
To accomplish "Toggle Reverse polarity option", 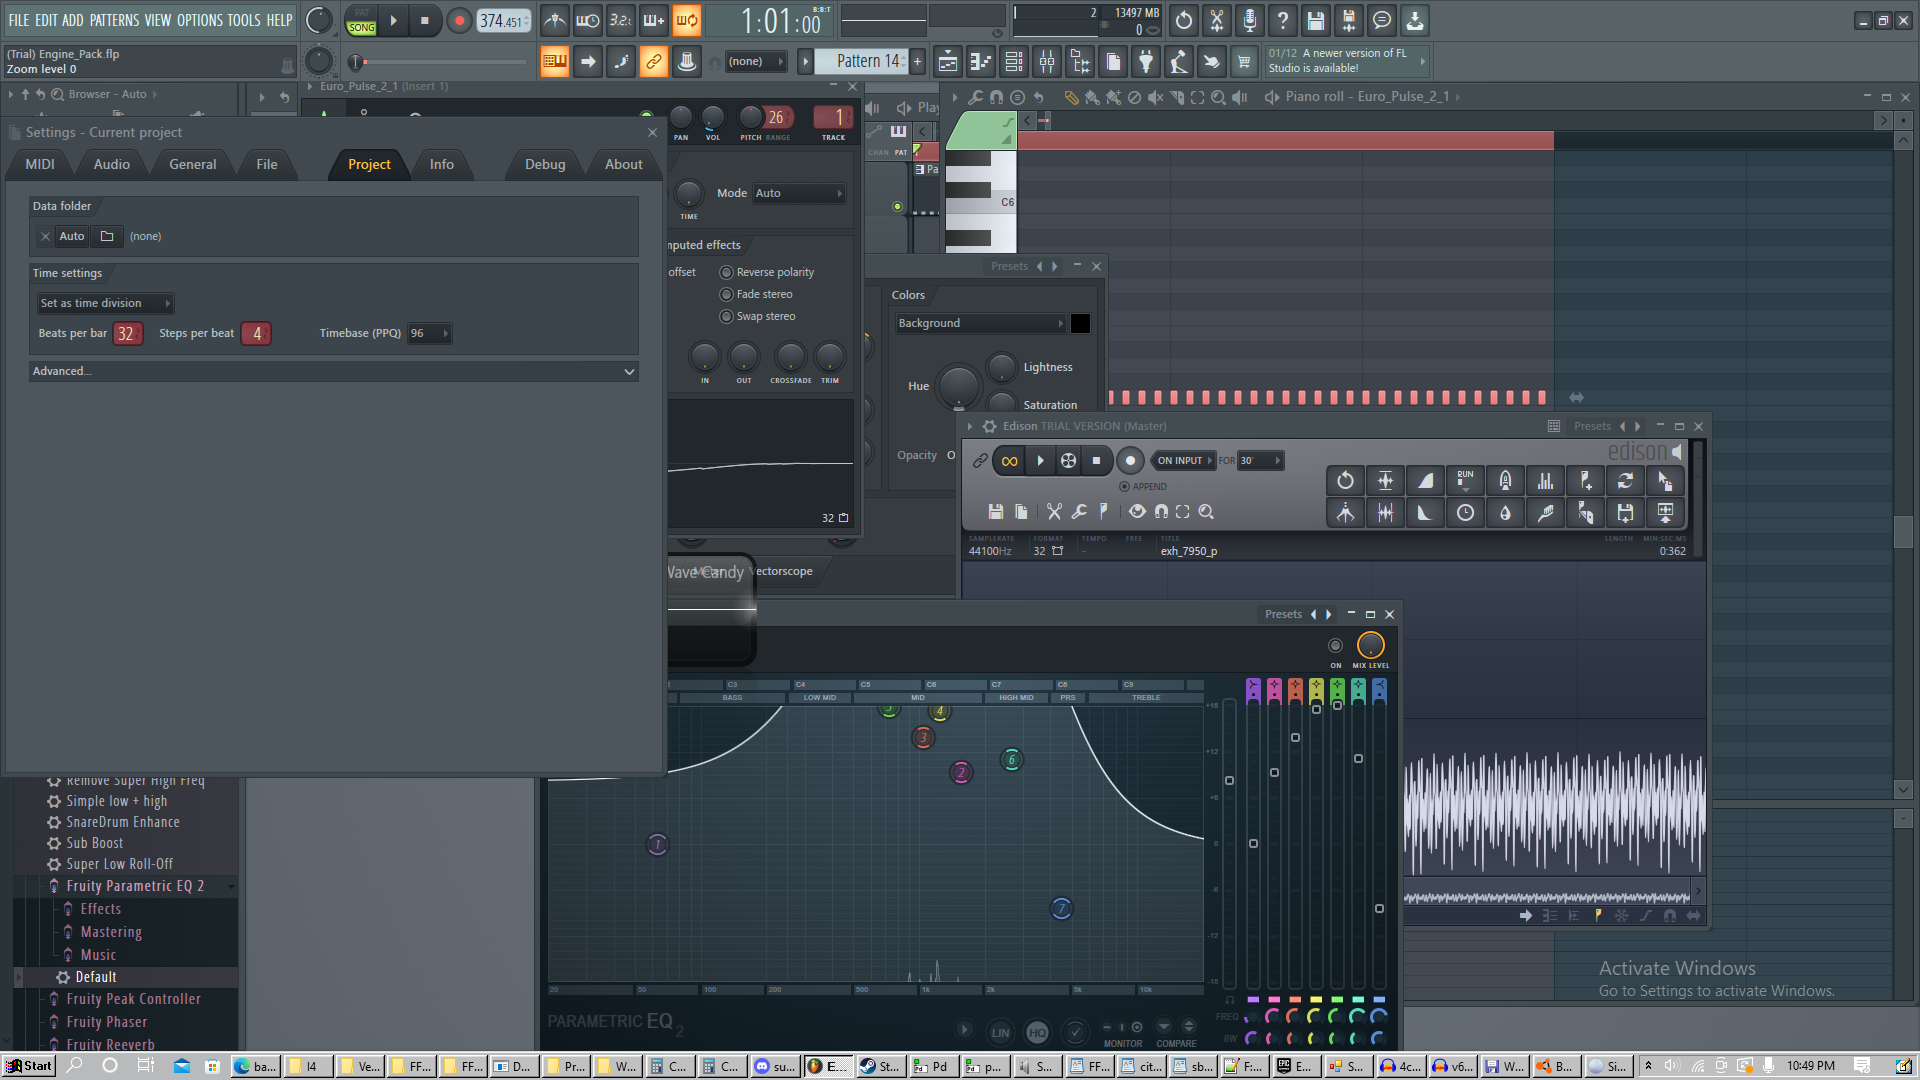I will click(727, 272).
